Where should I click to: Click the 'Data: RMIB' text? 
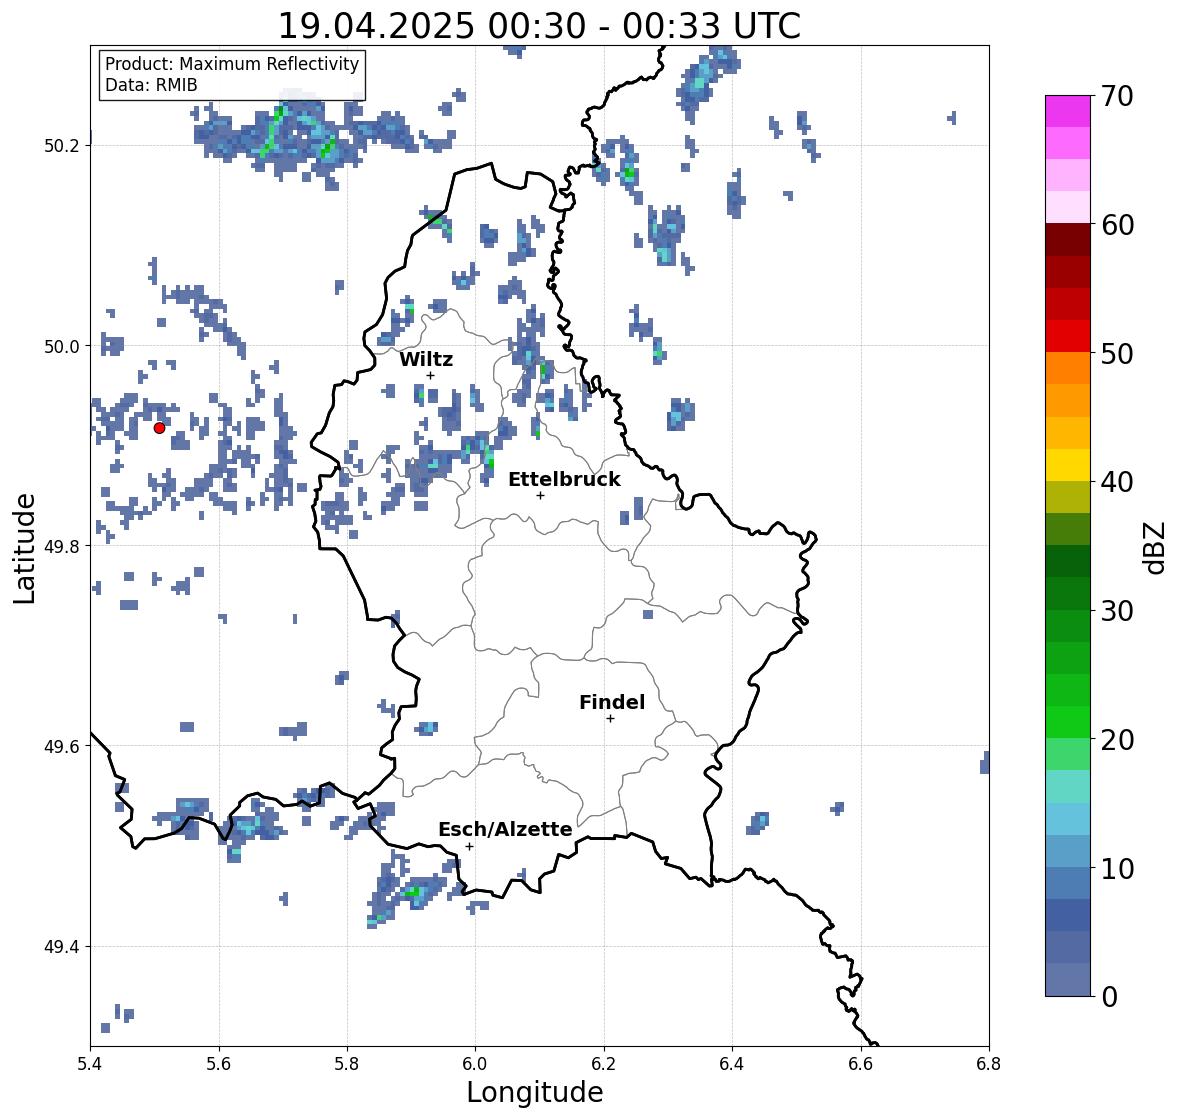point(151,85)
